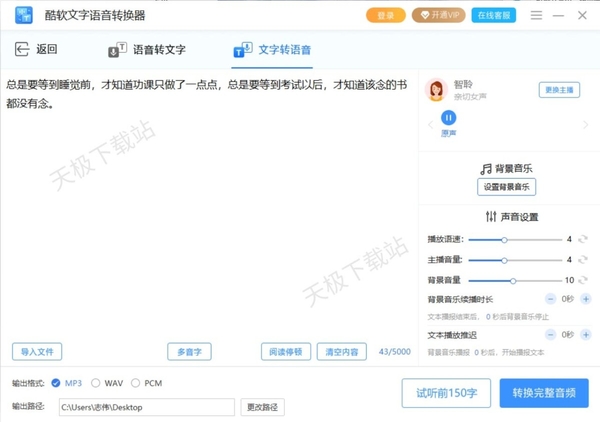The width and height of the screenshot is (600, 422).
Task: Adjust the 背景音量 slider handle
Action: pos(513,281)
